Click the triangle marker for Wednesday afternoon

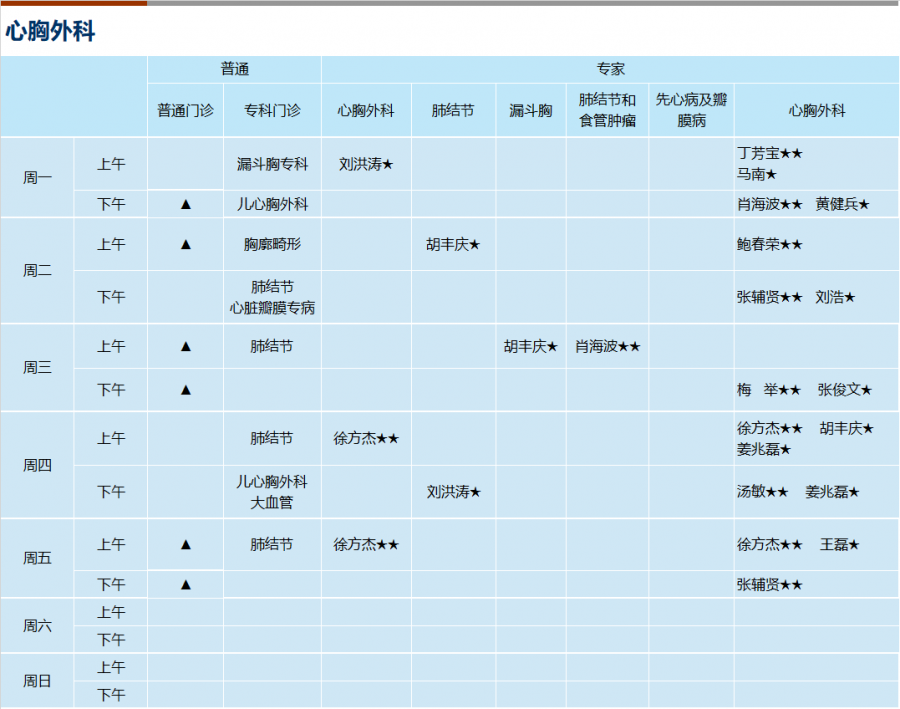[185, 390]
